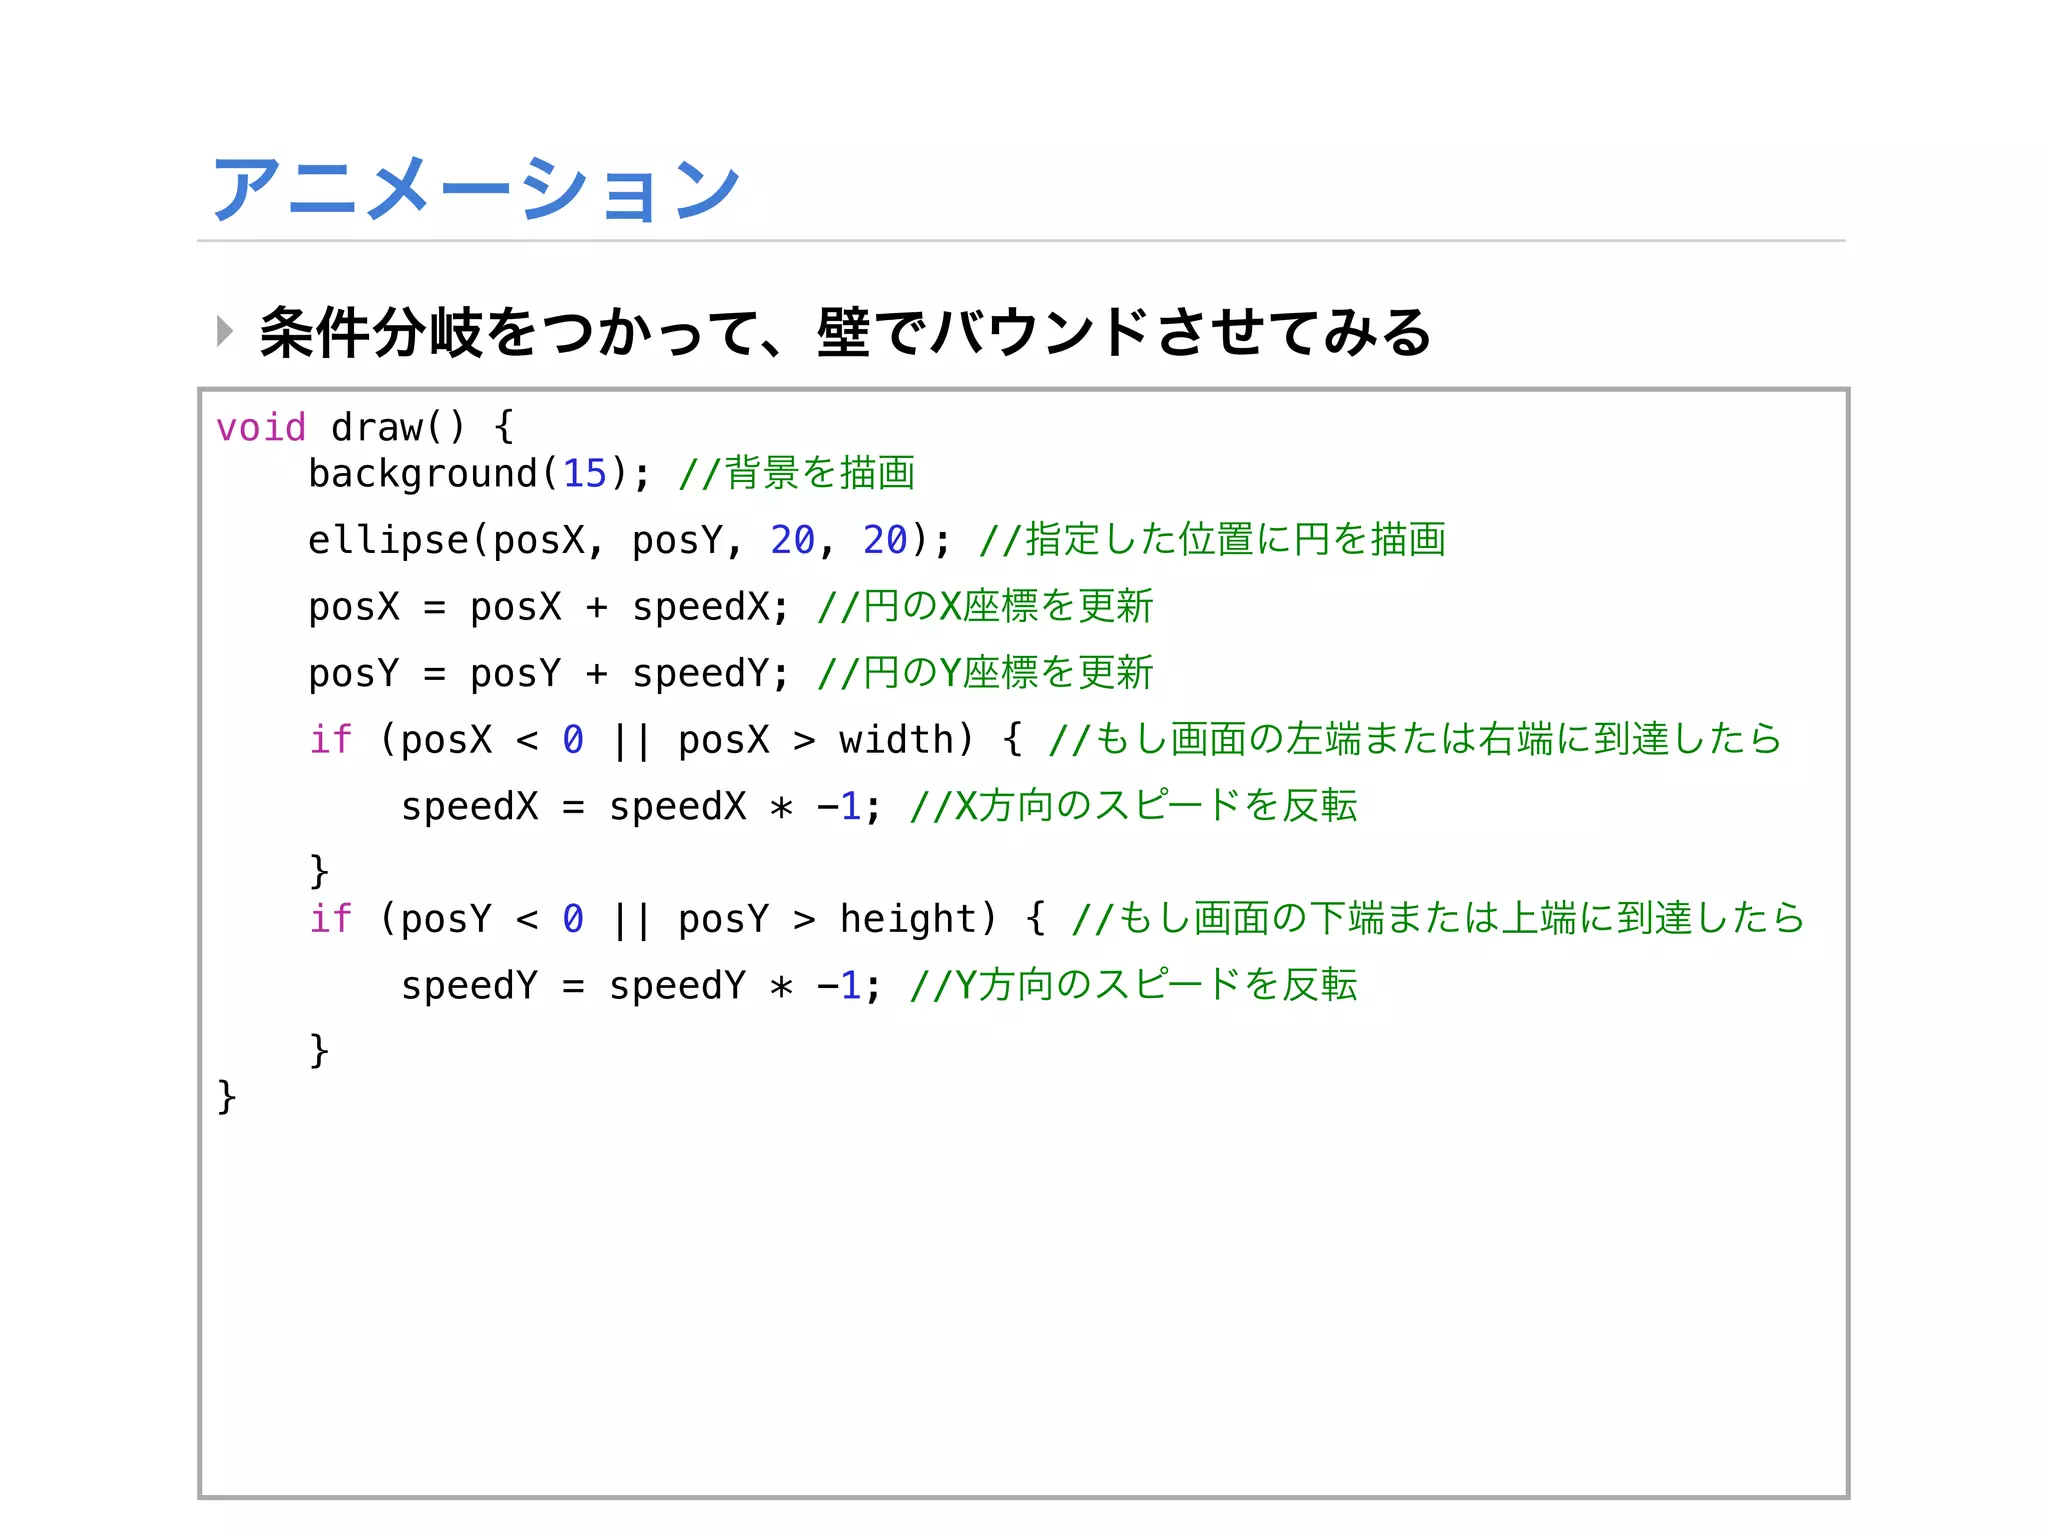2048x1536 pixels.
Task: Click the comment '//背景を描画'
Action: click(797, 473)
